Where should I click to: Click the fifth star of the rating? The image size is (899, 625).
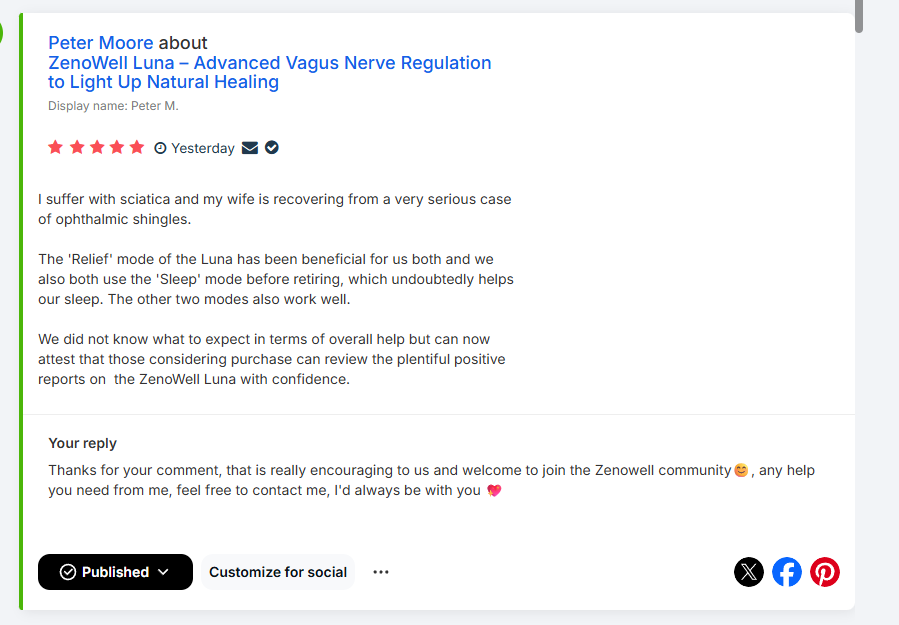pyautogui.click(x=137, y=148)
